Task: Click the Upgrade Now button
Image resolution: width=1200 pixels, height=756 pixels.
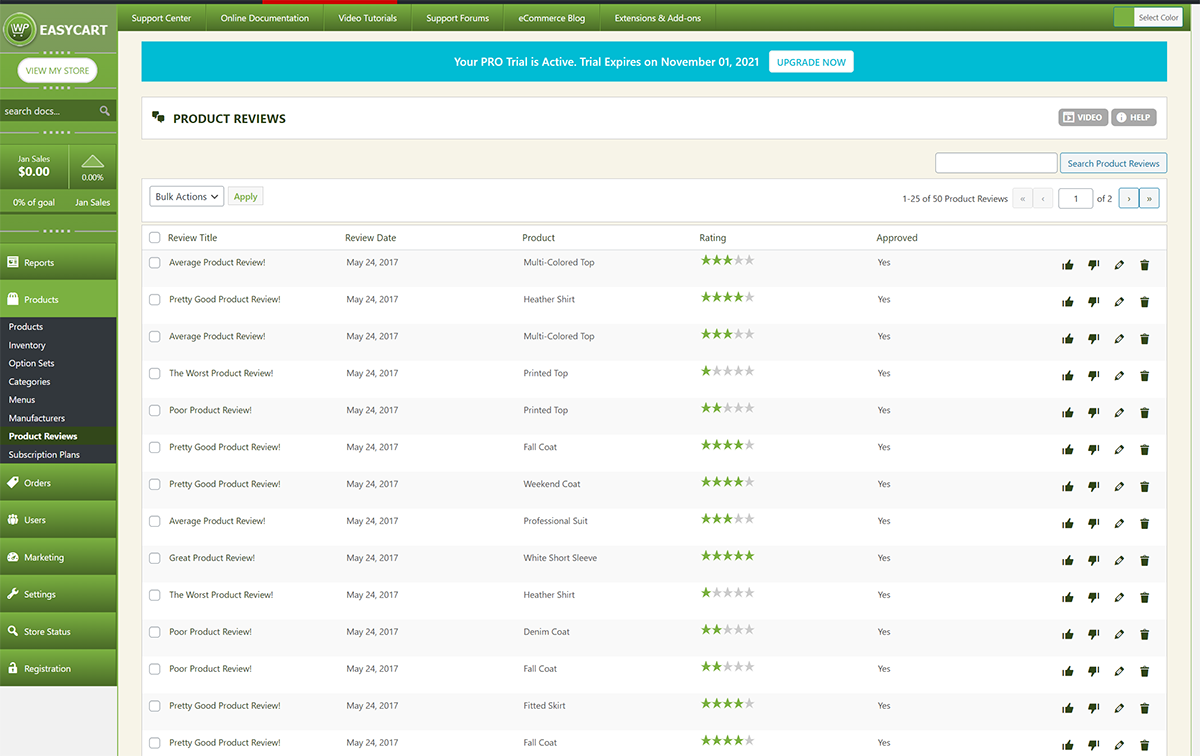Action: pyautogui.click(x=811, y=62)
